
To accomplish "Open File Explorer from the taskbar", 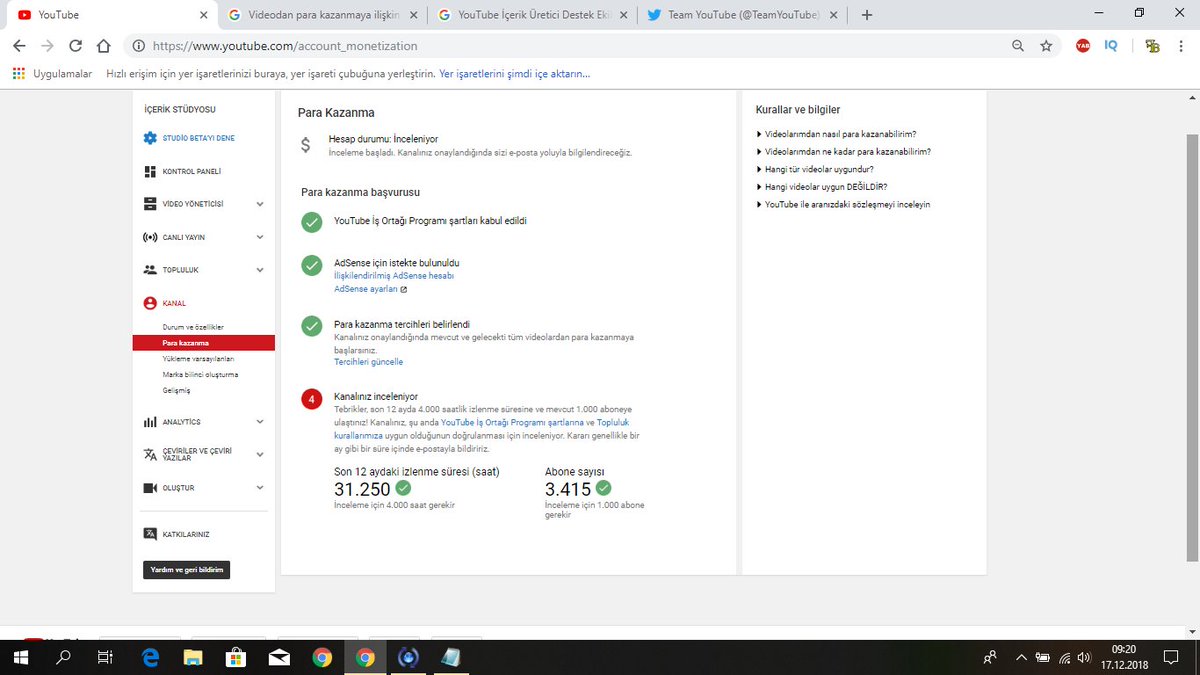I will (194, 657).
